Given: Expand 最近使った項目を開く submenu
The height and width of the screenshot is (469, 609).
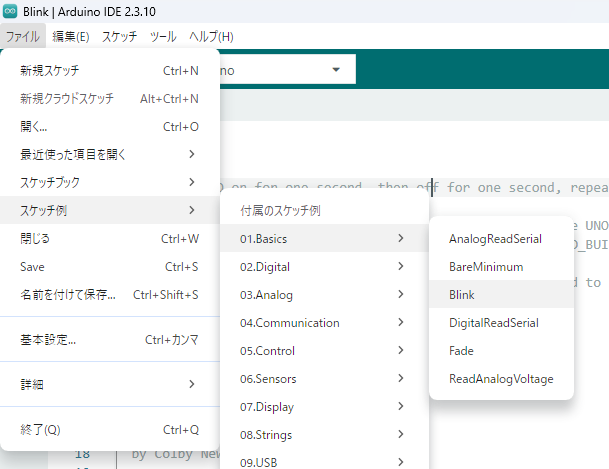Looking at the screenshot, I should tap(110, 155).
